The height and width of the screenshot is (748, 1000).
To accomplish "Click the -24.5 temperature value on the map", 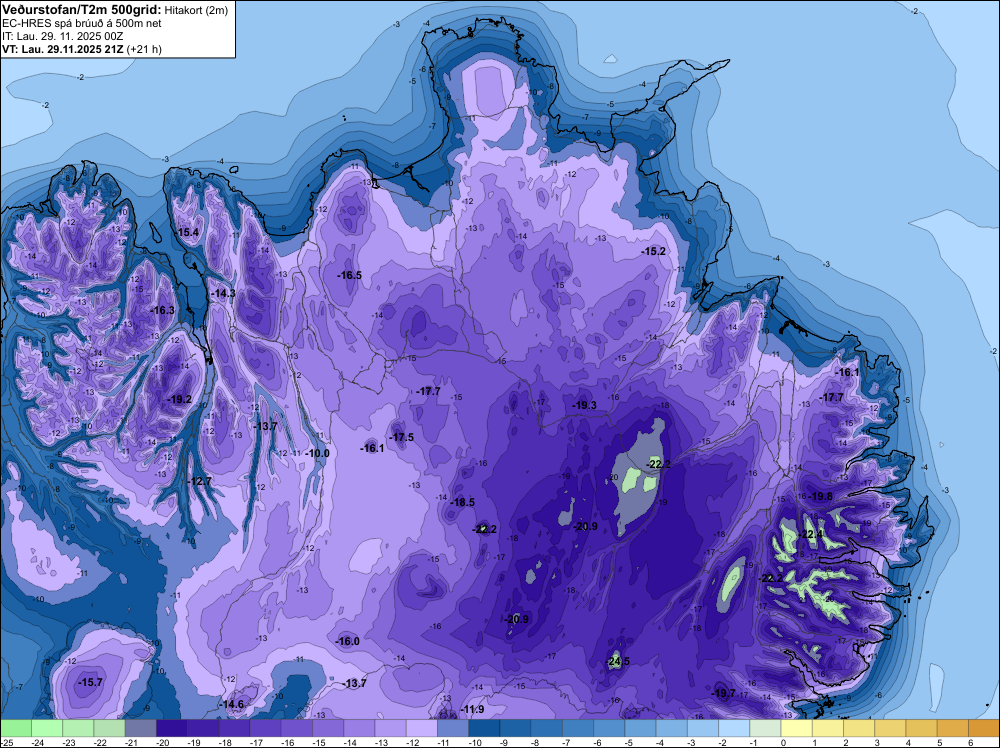I will pos(618,661).
